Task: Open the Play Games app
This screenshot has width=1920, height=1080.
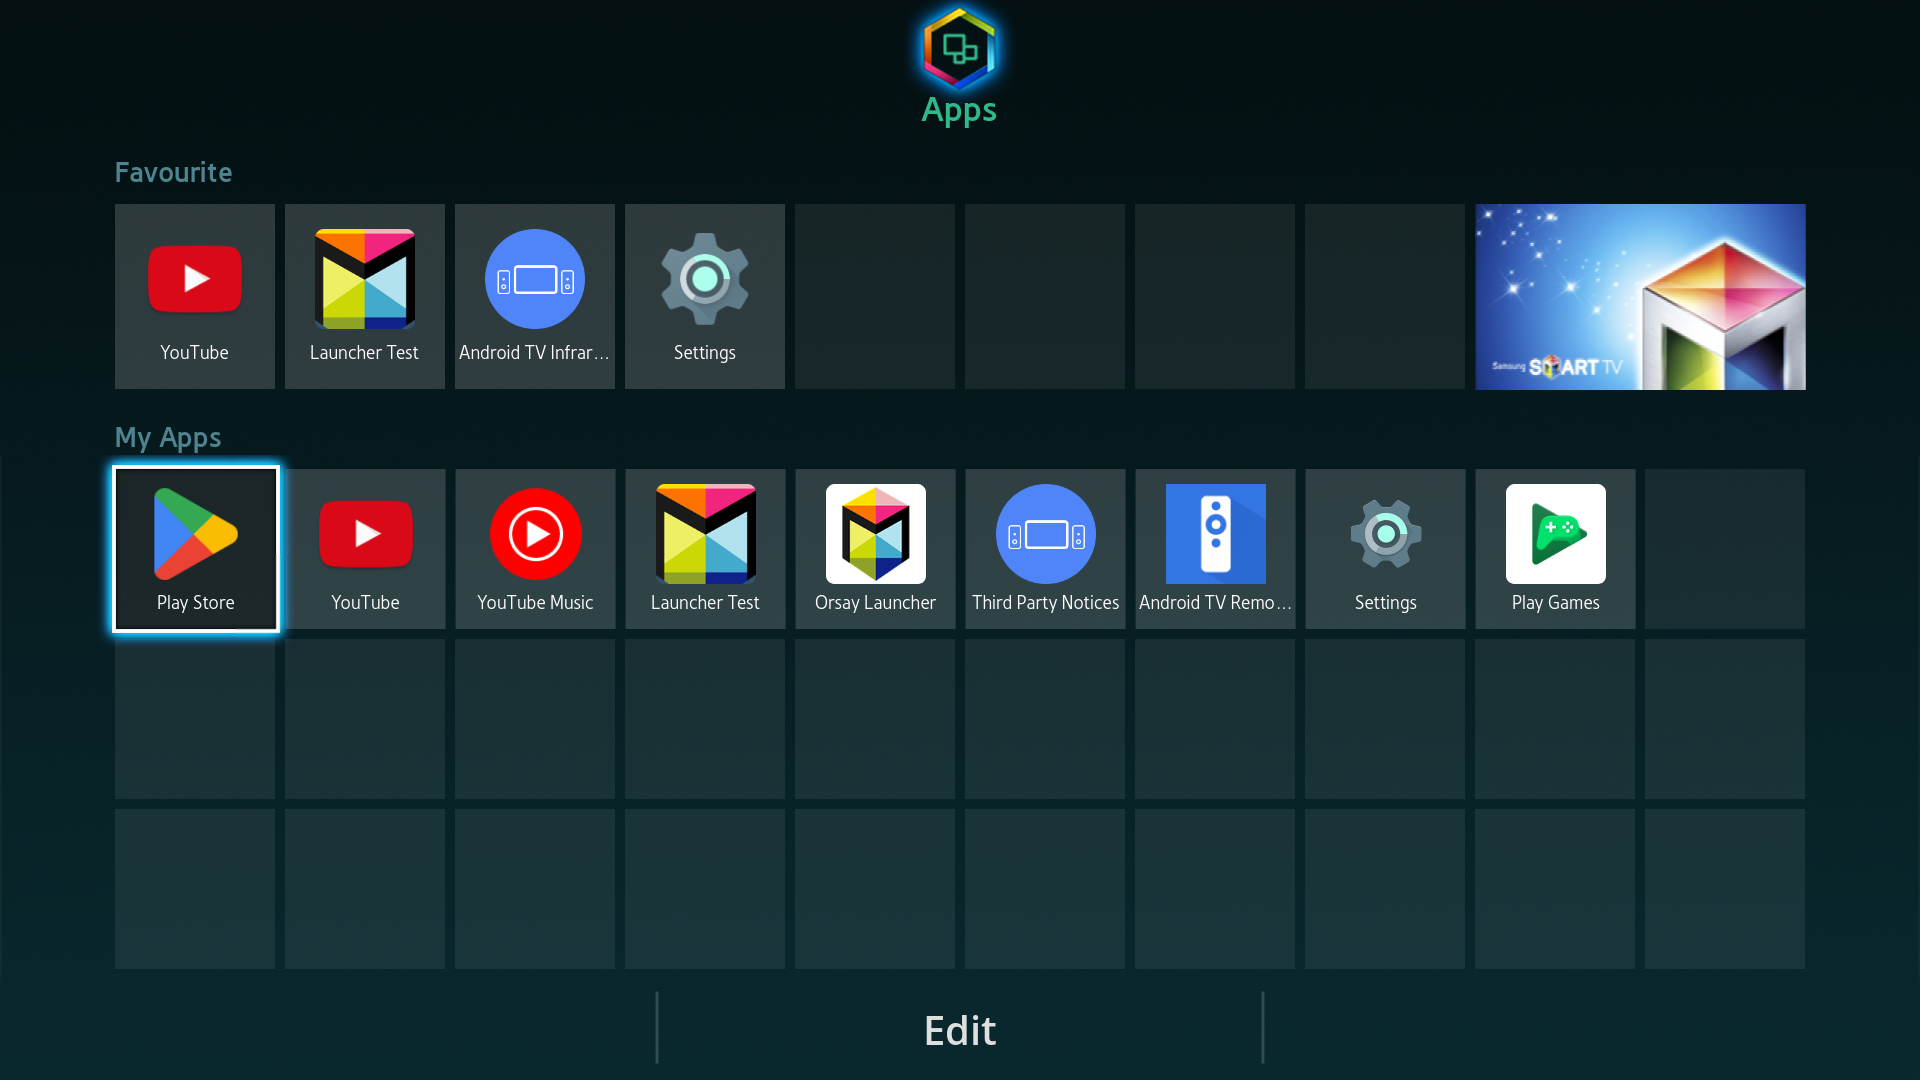Action: click(x=1555, y=549)
